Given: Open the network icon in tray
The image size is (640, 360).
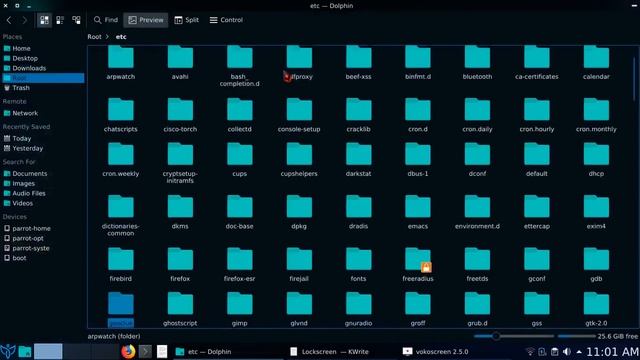Looking at the screenshot, I should click(x=530, y=351).
